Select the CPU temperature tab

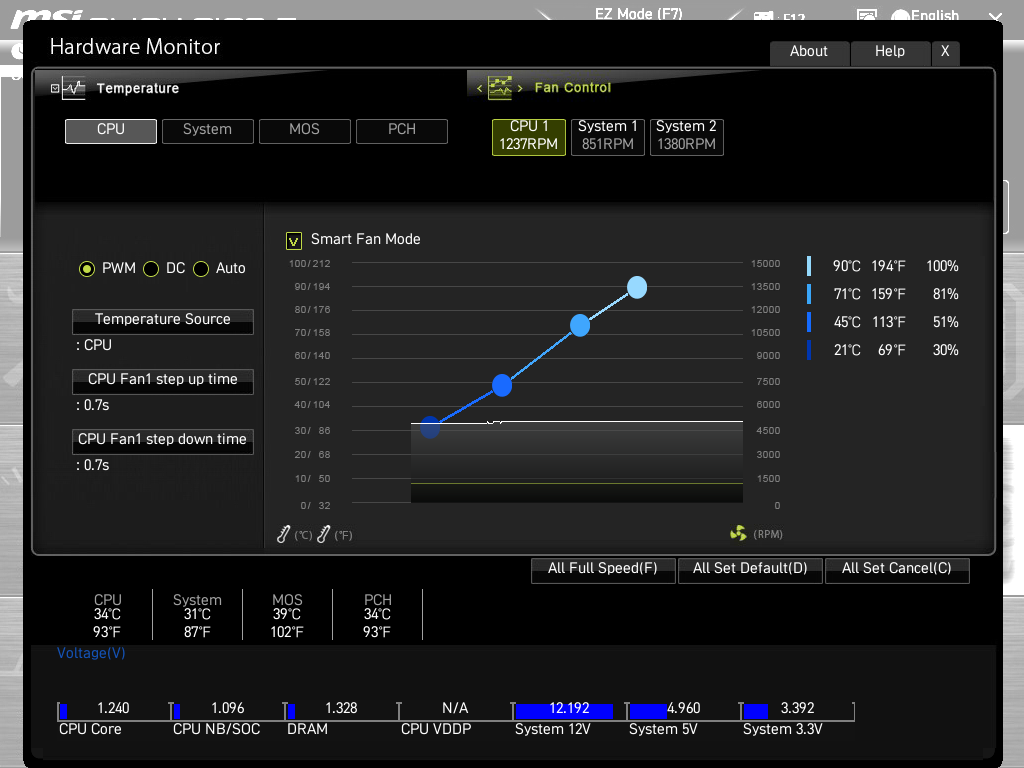(110, 131)
